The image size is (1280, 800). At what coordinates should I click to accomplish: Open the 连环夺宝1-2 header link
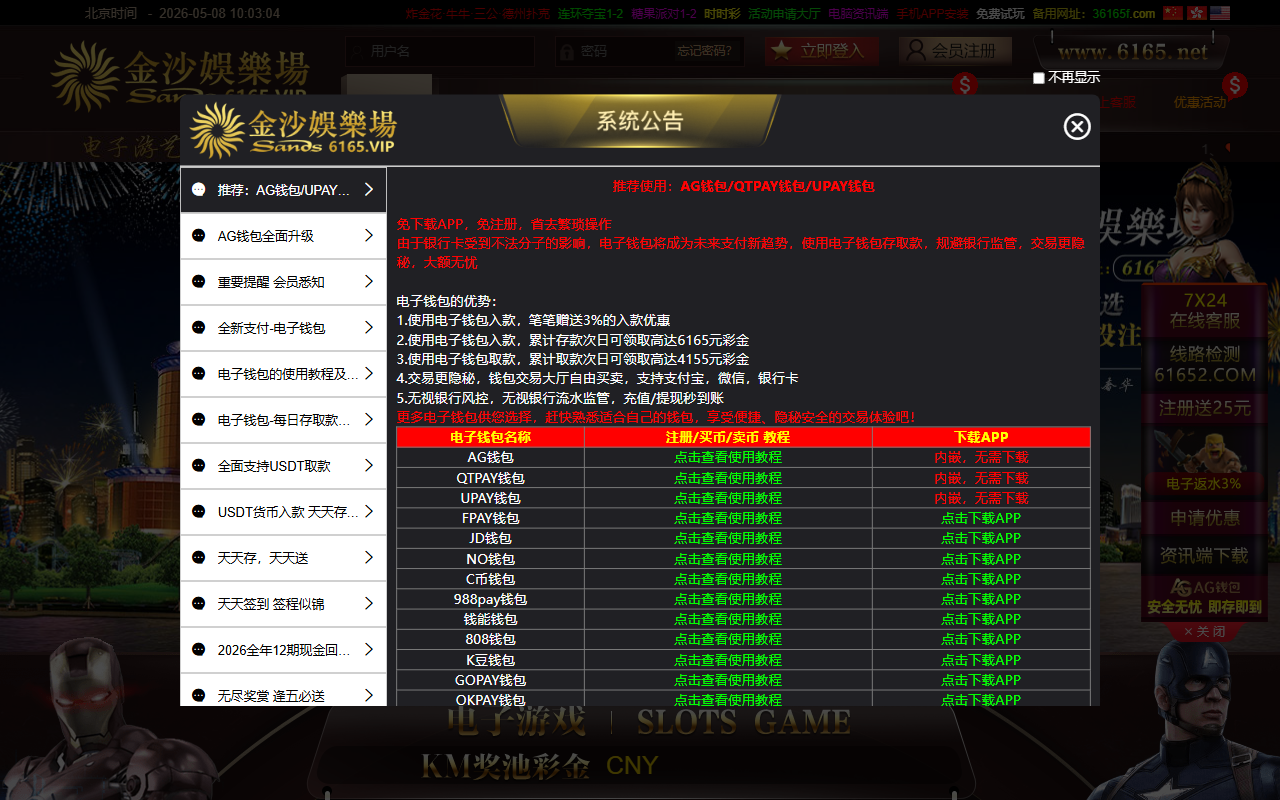click(590, 14)
